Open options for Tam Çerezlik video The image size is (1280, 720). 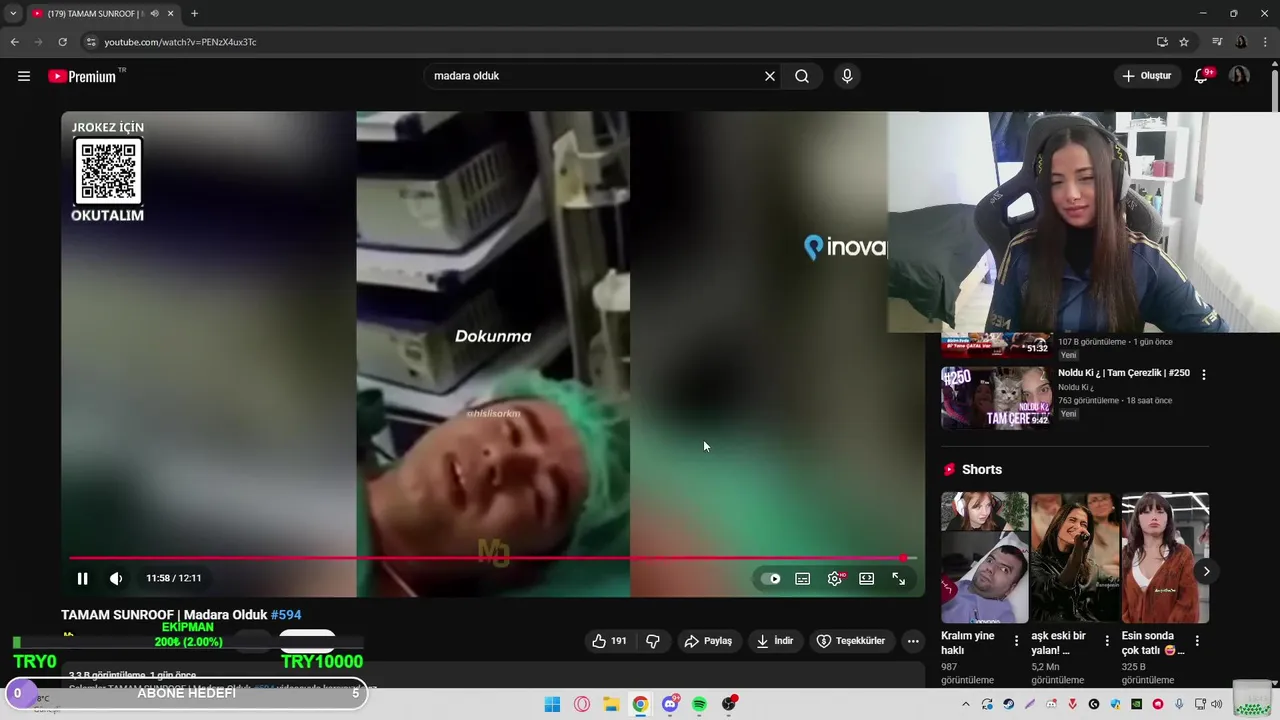pos(1204,375)
